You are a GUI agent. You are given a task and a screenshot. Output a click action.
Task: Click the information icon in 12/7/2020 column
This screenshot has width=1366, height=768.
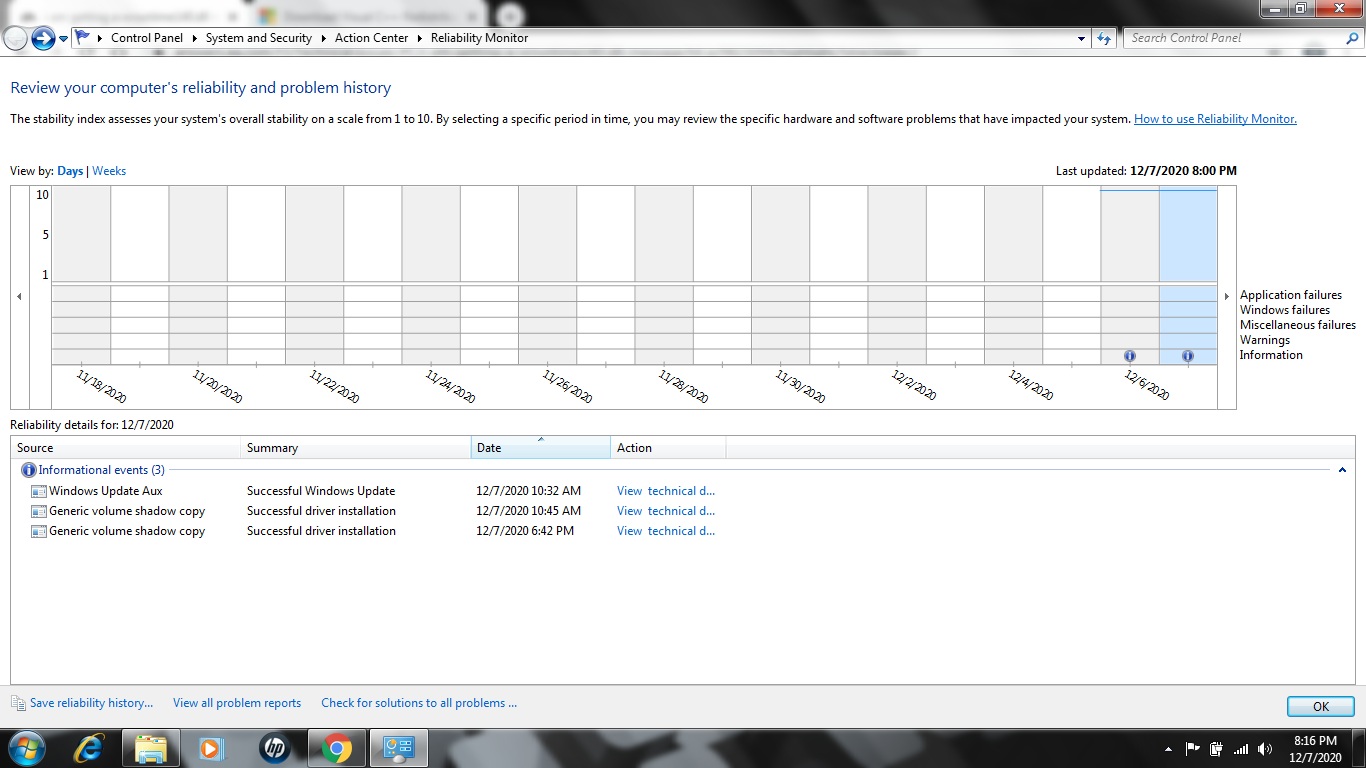point(1188,356)
